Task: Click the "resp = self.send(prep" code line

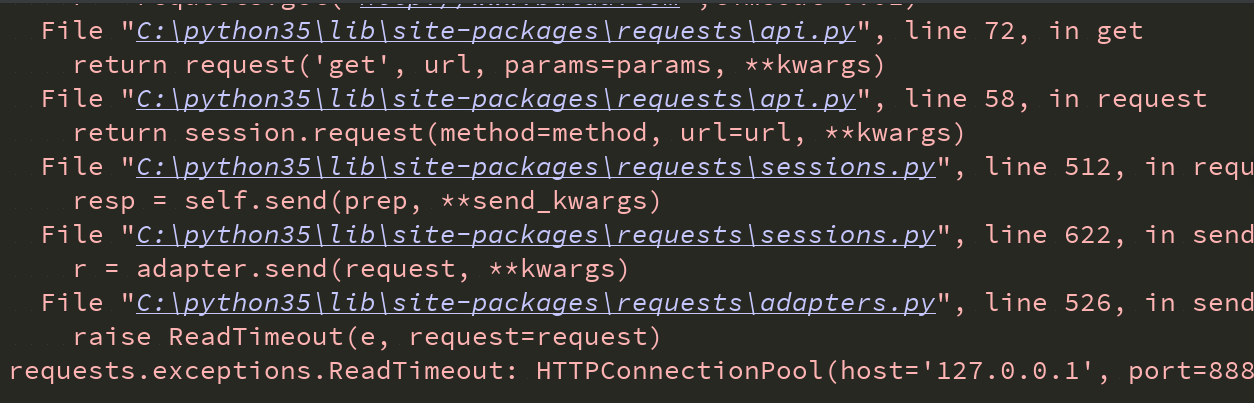Action: click(366, 201)
